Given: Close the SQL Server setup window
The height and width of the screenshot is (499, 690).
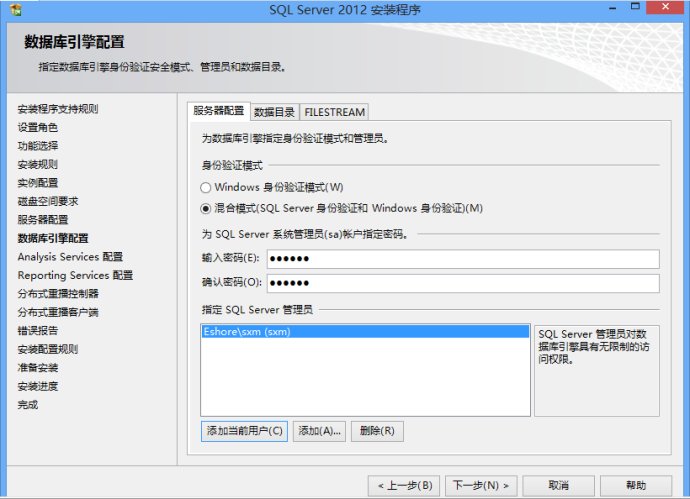Looking at the screenshot, I should click(664, 9).
